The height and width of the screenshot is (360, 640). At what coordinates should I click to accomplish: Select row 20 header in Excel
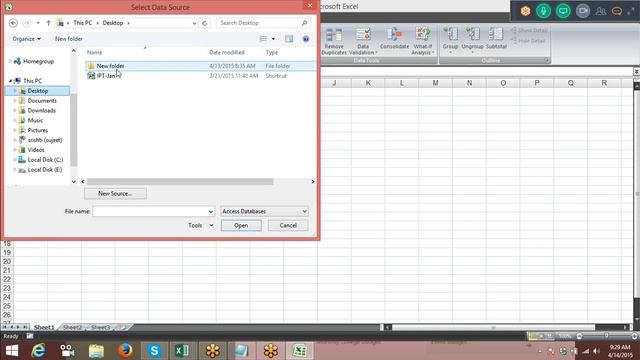[x=7, y=262]
